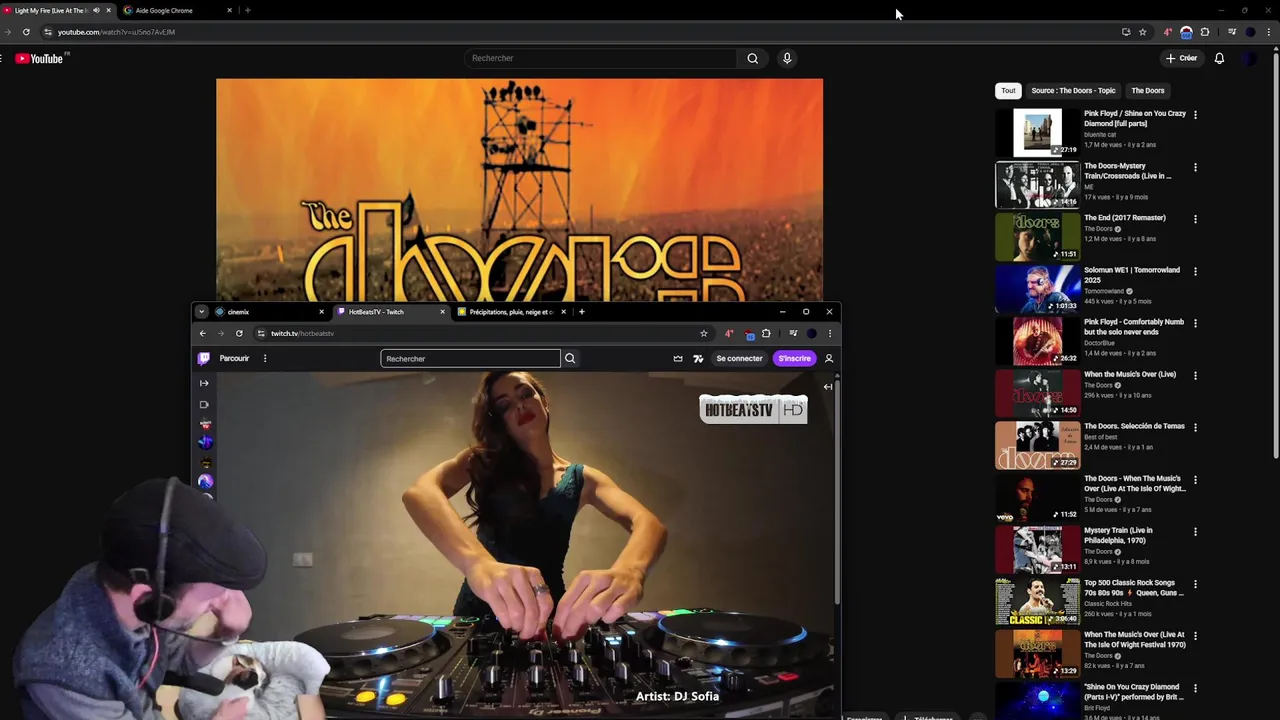Open options for When the Music's Over (Live) video
Screen dimensions: 1280x720
point(1195,375)
